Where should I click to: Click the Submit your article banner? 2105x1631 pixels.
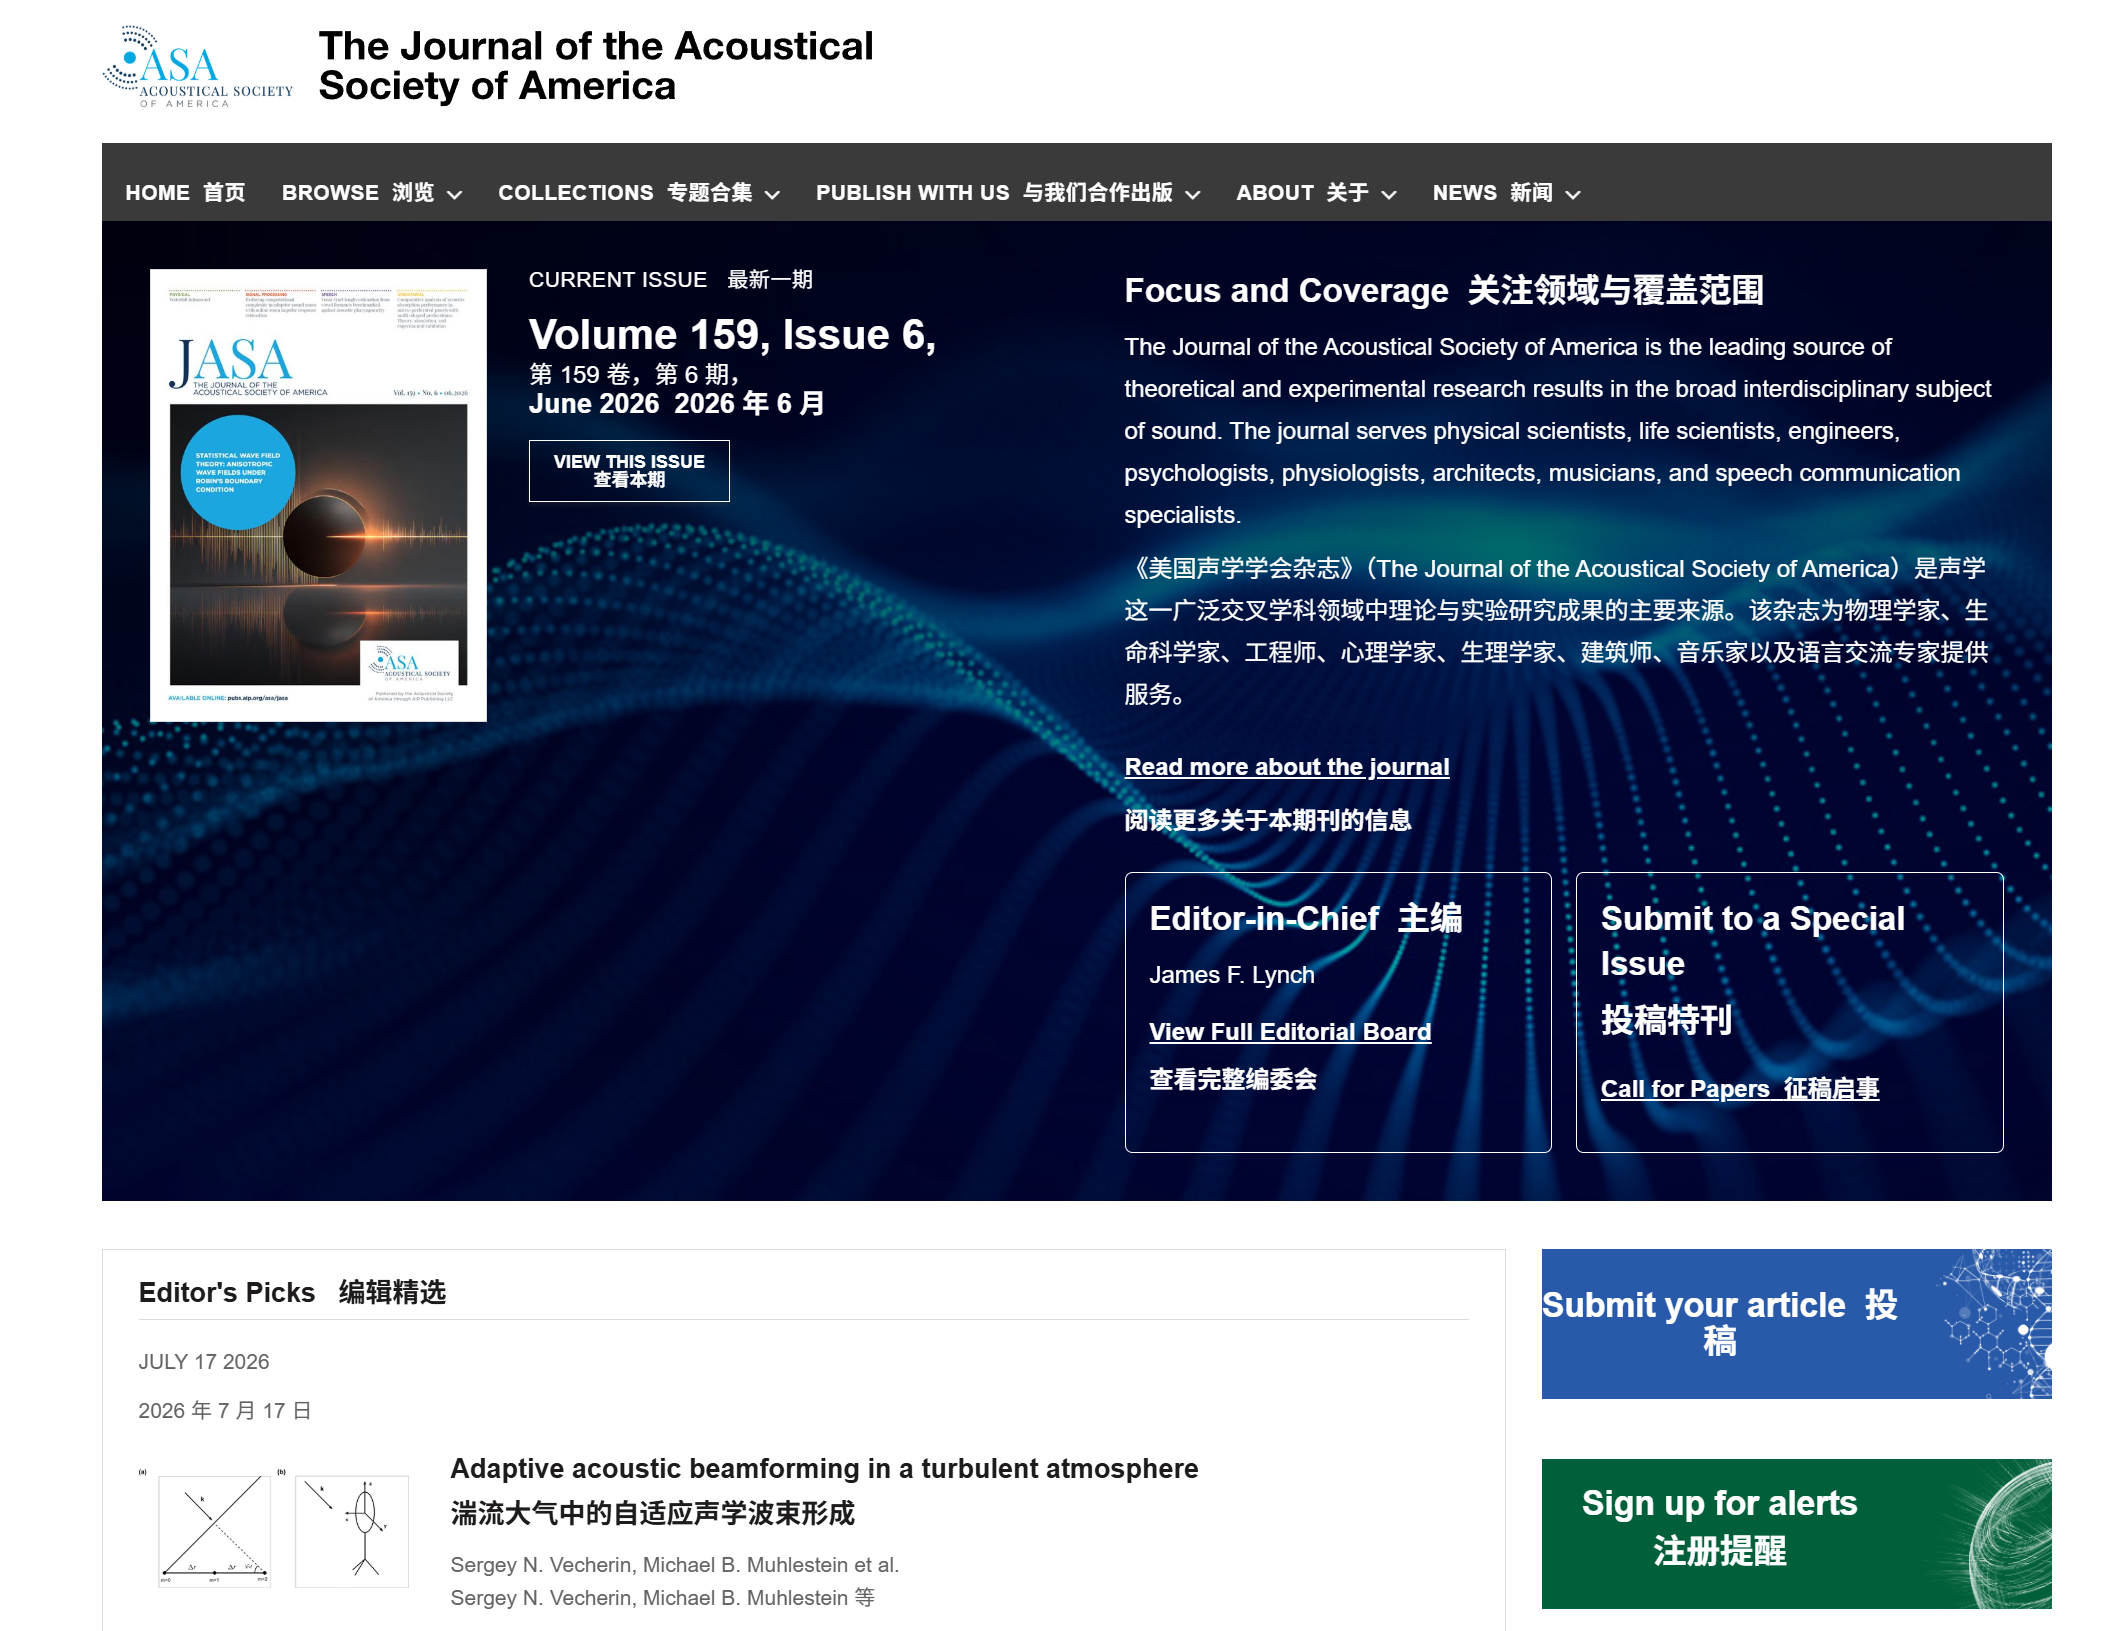point(1796,1324)
